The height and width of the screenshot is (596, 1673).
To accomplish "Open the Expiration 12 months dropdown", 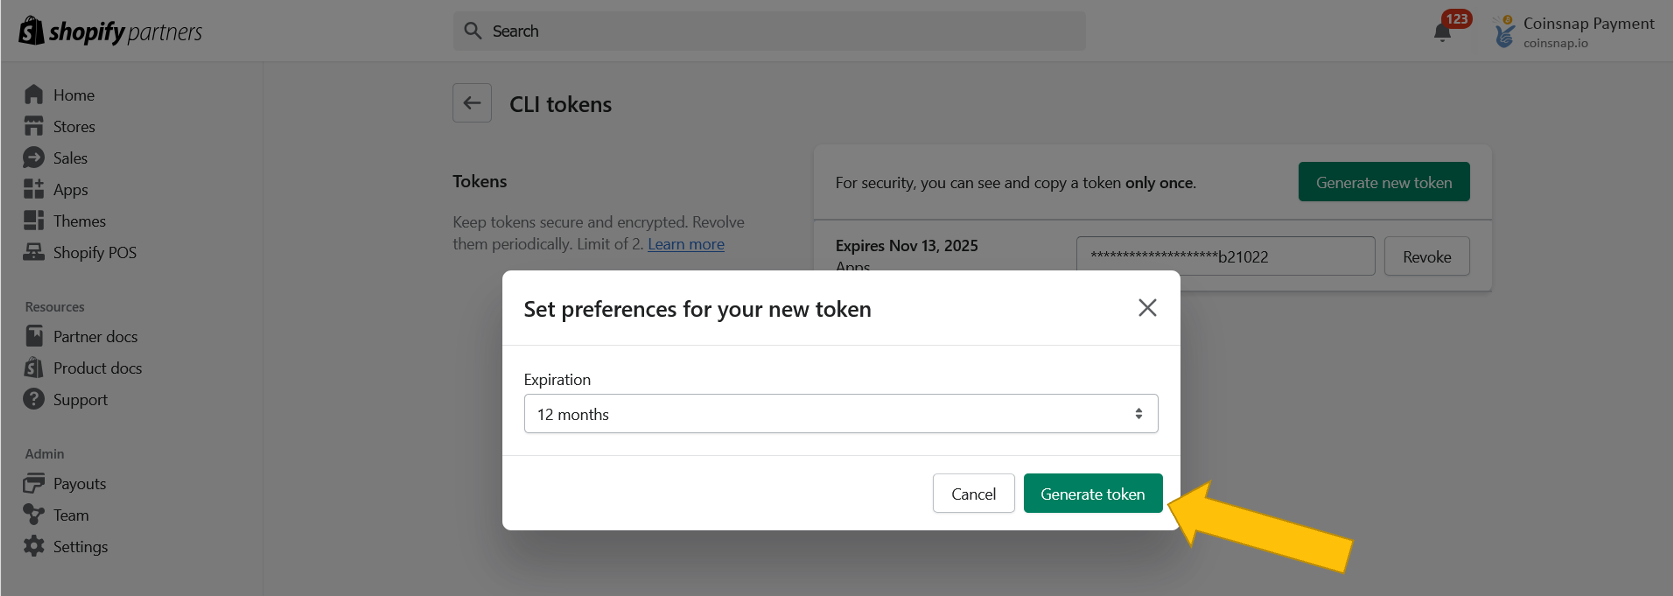I will [841, 414].
